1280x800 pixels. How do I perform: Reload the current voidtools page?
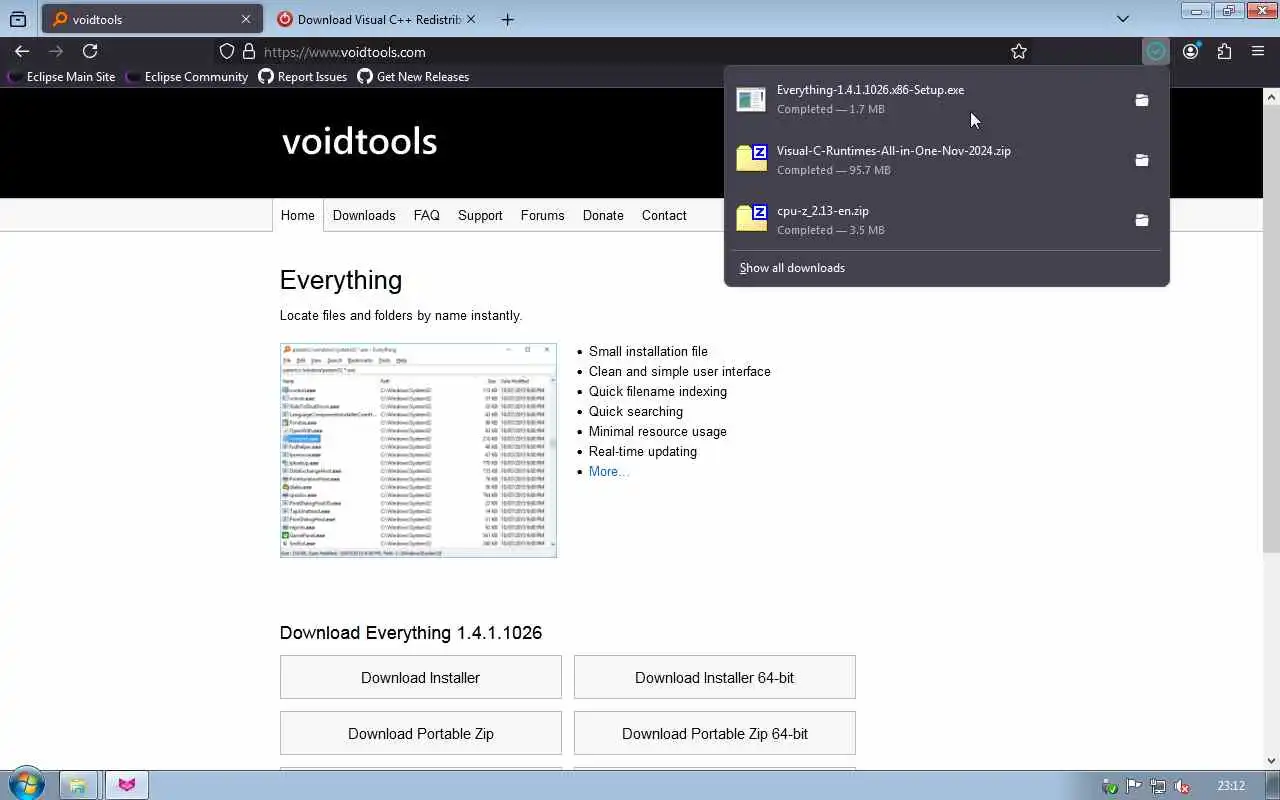90,51
